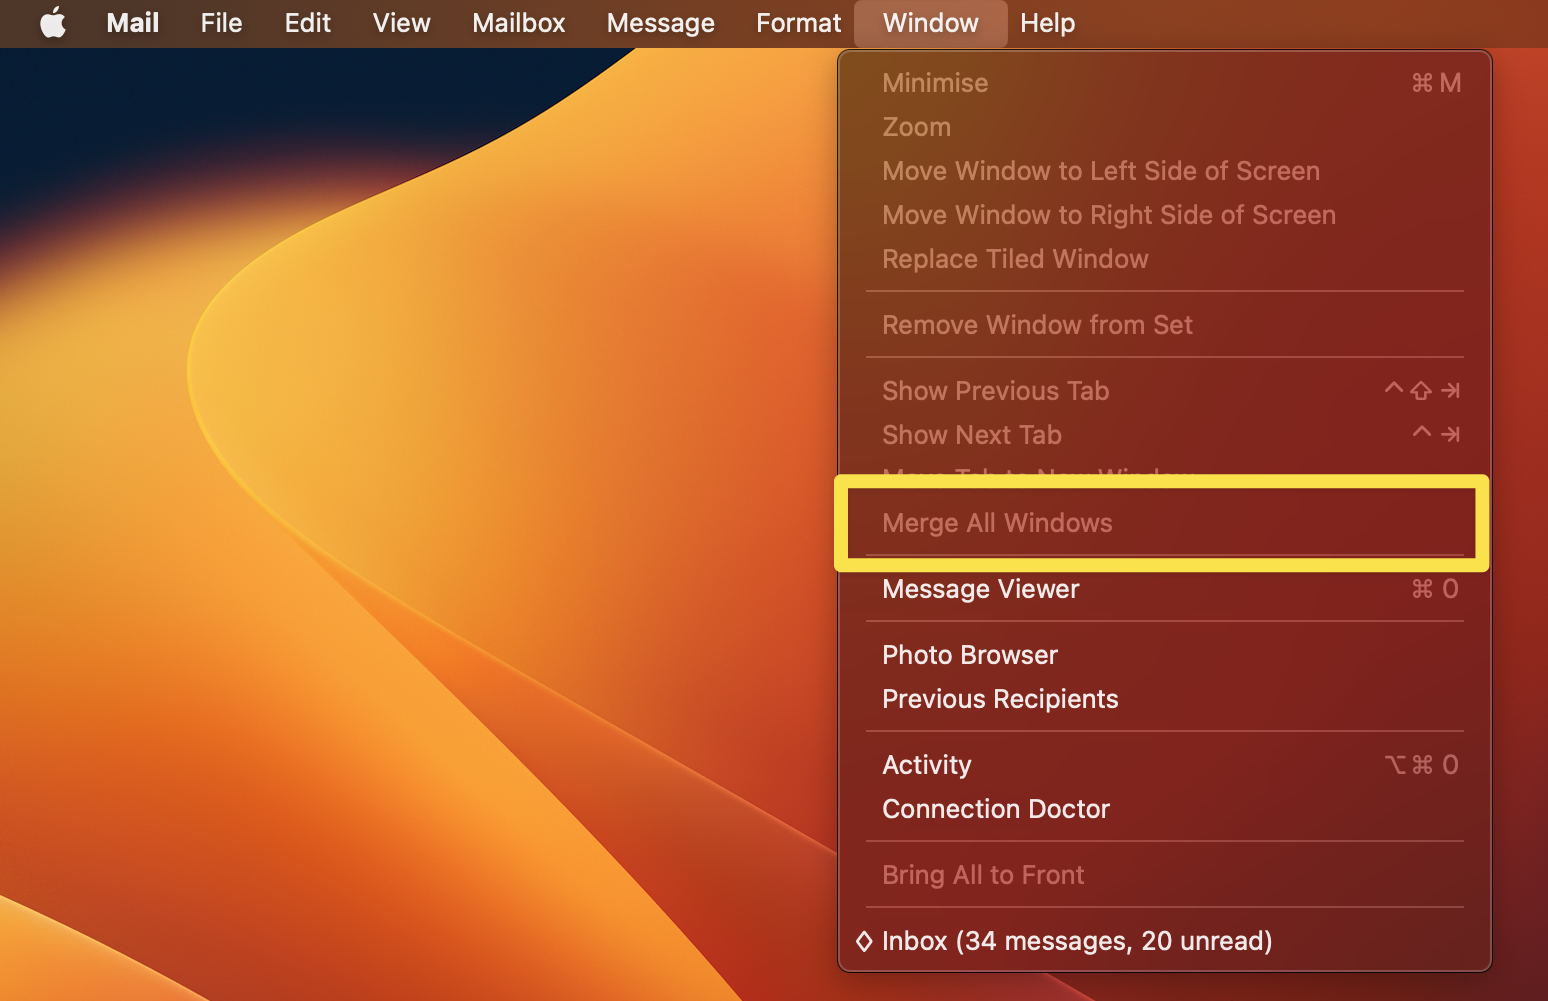
Task: Click the Mail menu
Action: tap(132, 23)
